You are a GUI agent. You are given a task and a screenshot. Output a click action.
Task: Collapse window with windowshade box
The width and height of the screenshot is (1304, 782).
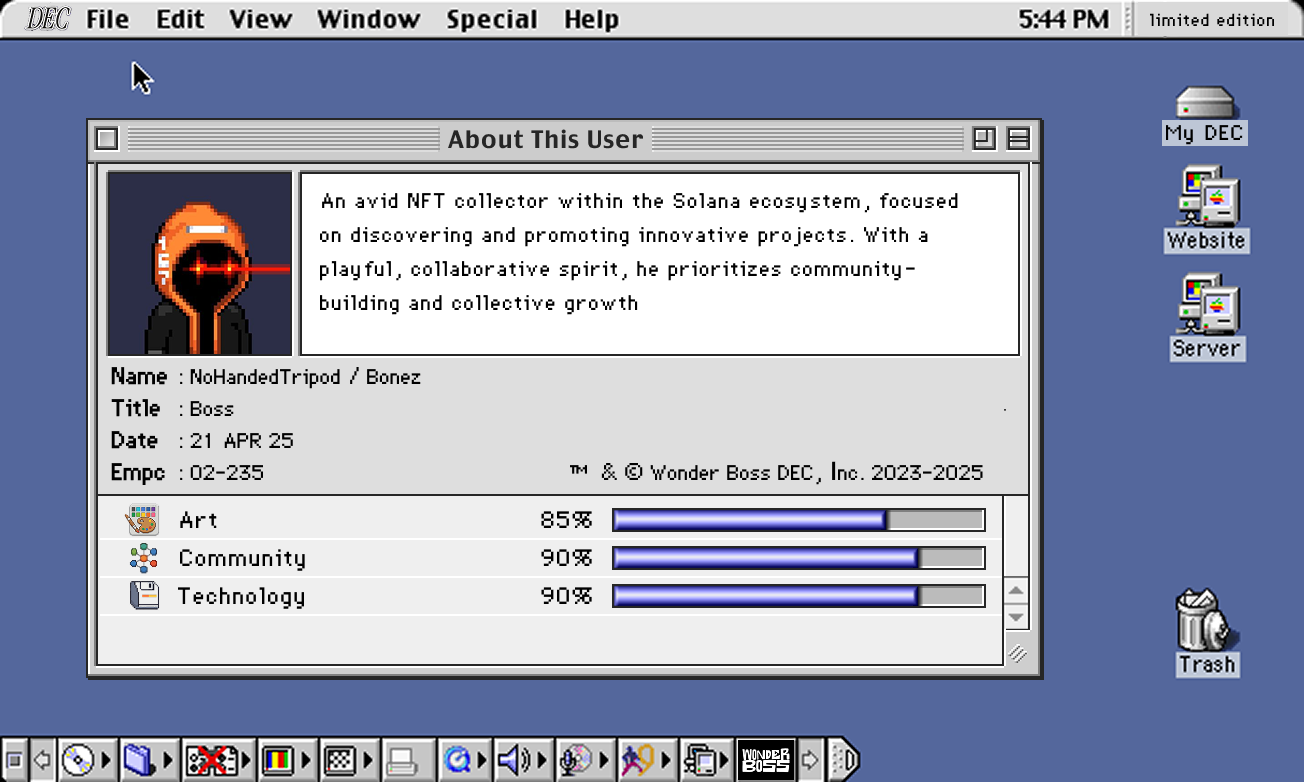pyautogui.click(x=1018, y=139)
